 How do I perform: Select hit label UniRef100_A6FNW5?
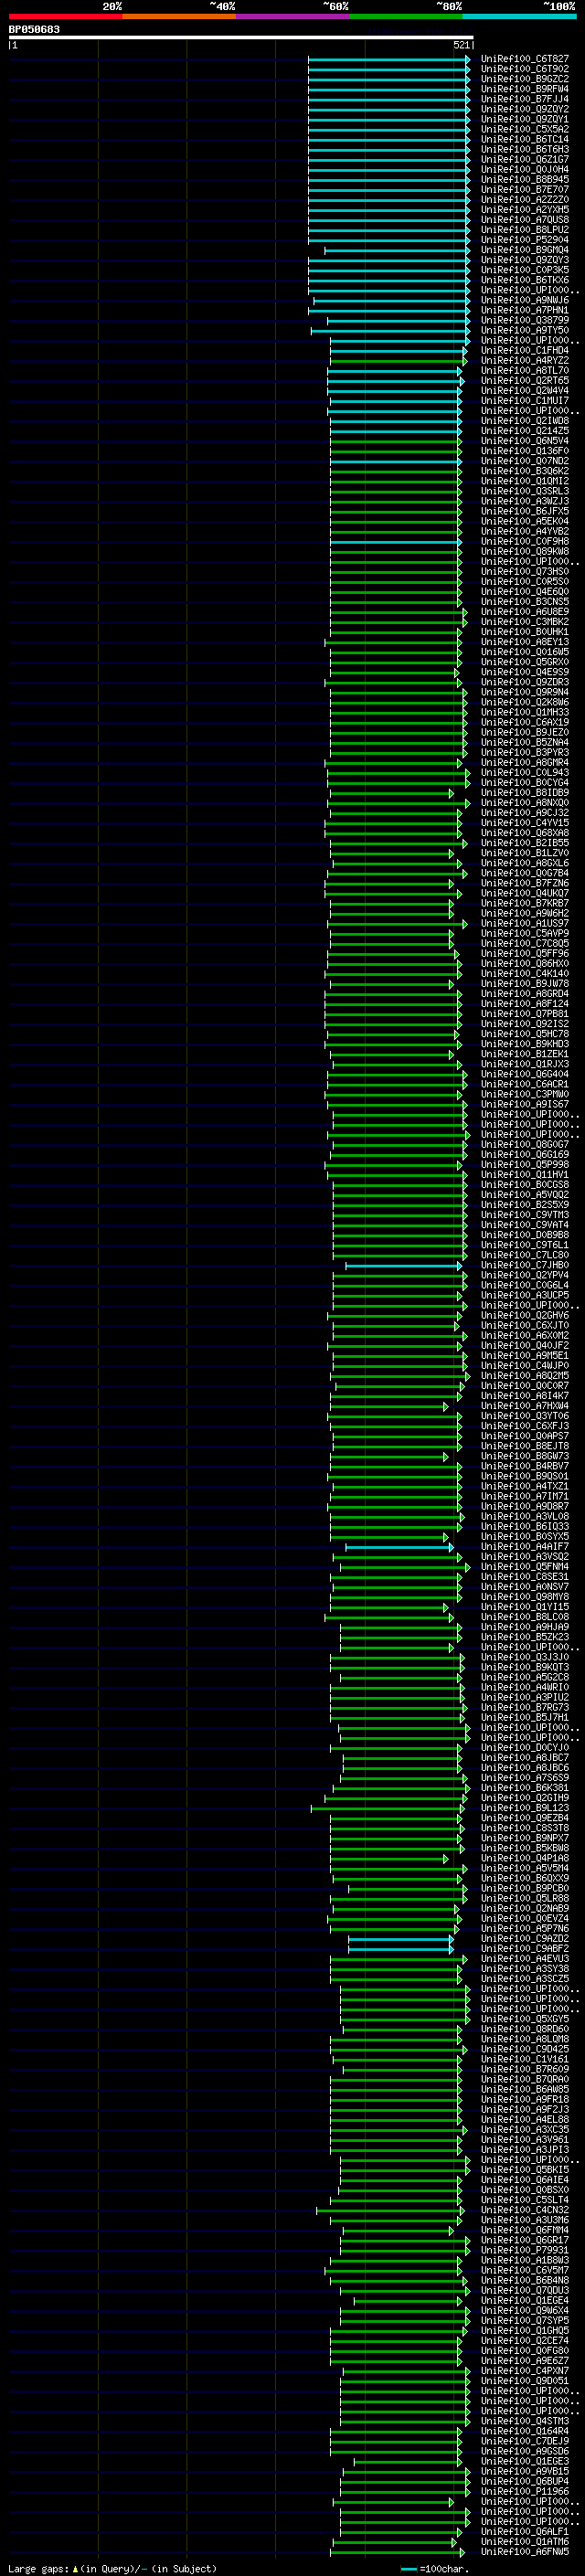click(x=524, y=2552)
